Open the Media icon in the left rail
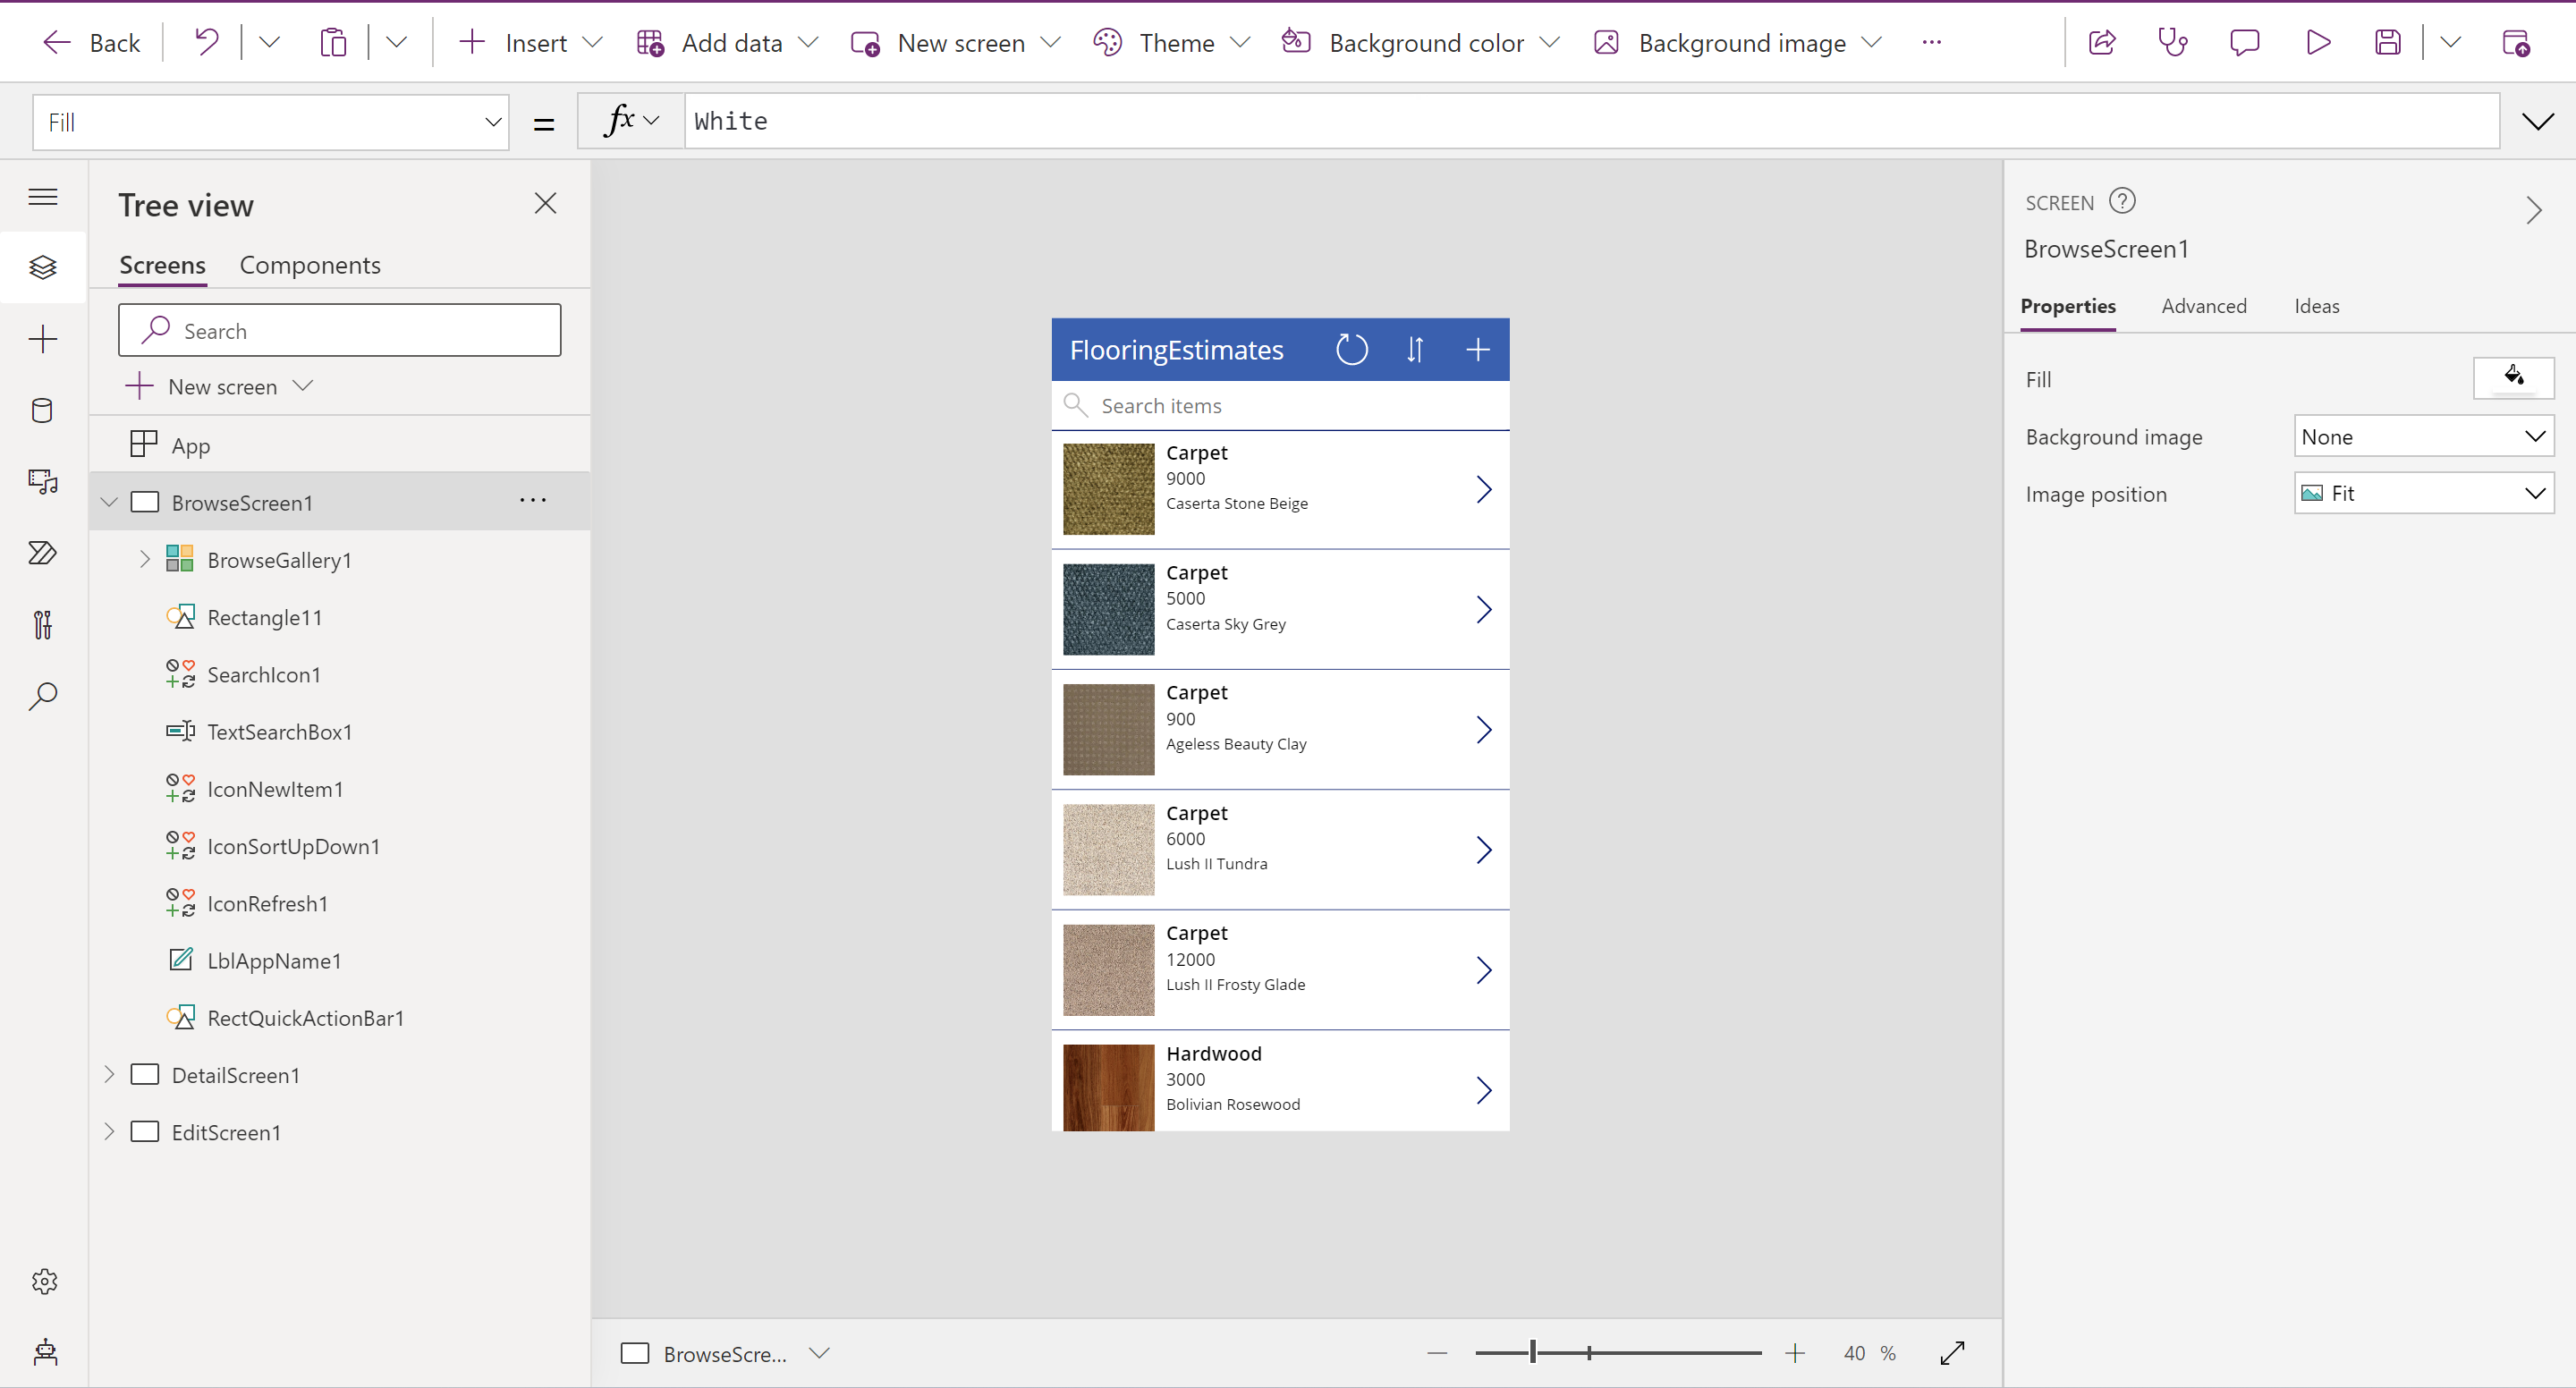2576x1388 pixels. [x=43, y=482]
